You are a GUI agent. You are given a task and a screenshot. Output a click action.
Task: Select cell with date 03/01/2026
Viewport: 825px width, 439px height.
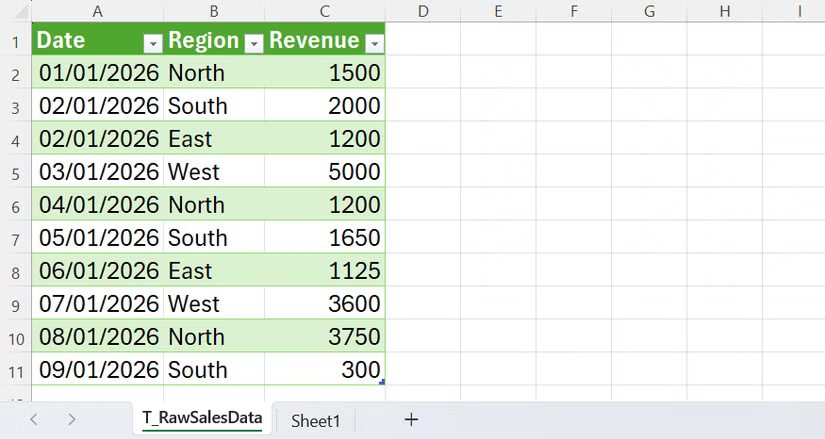pos(97,171)
